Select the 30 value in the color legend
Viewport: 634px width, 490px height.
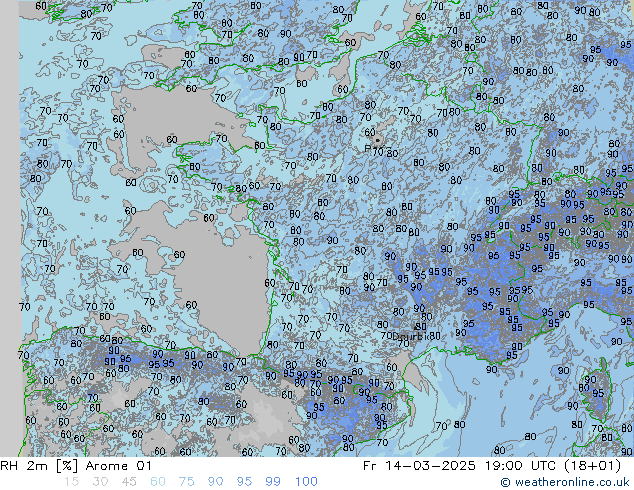click(100, 482)
